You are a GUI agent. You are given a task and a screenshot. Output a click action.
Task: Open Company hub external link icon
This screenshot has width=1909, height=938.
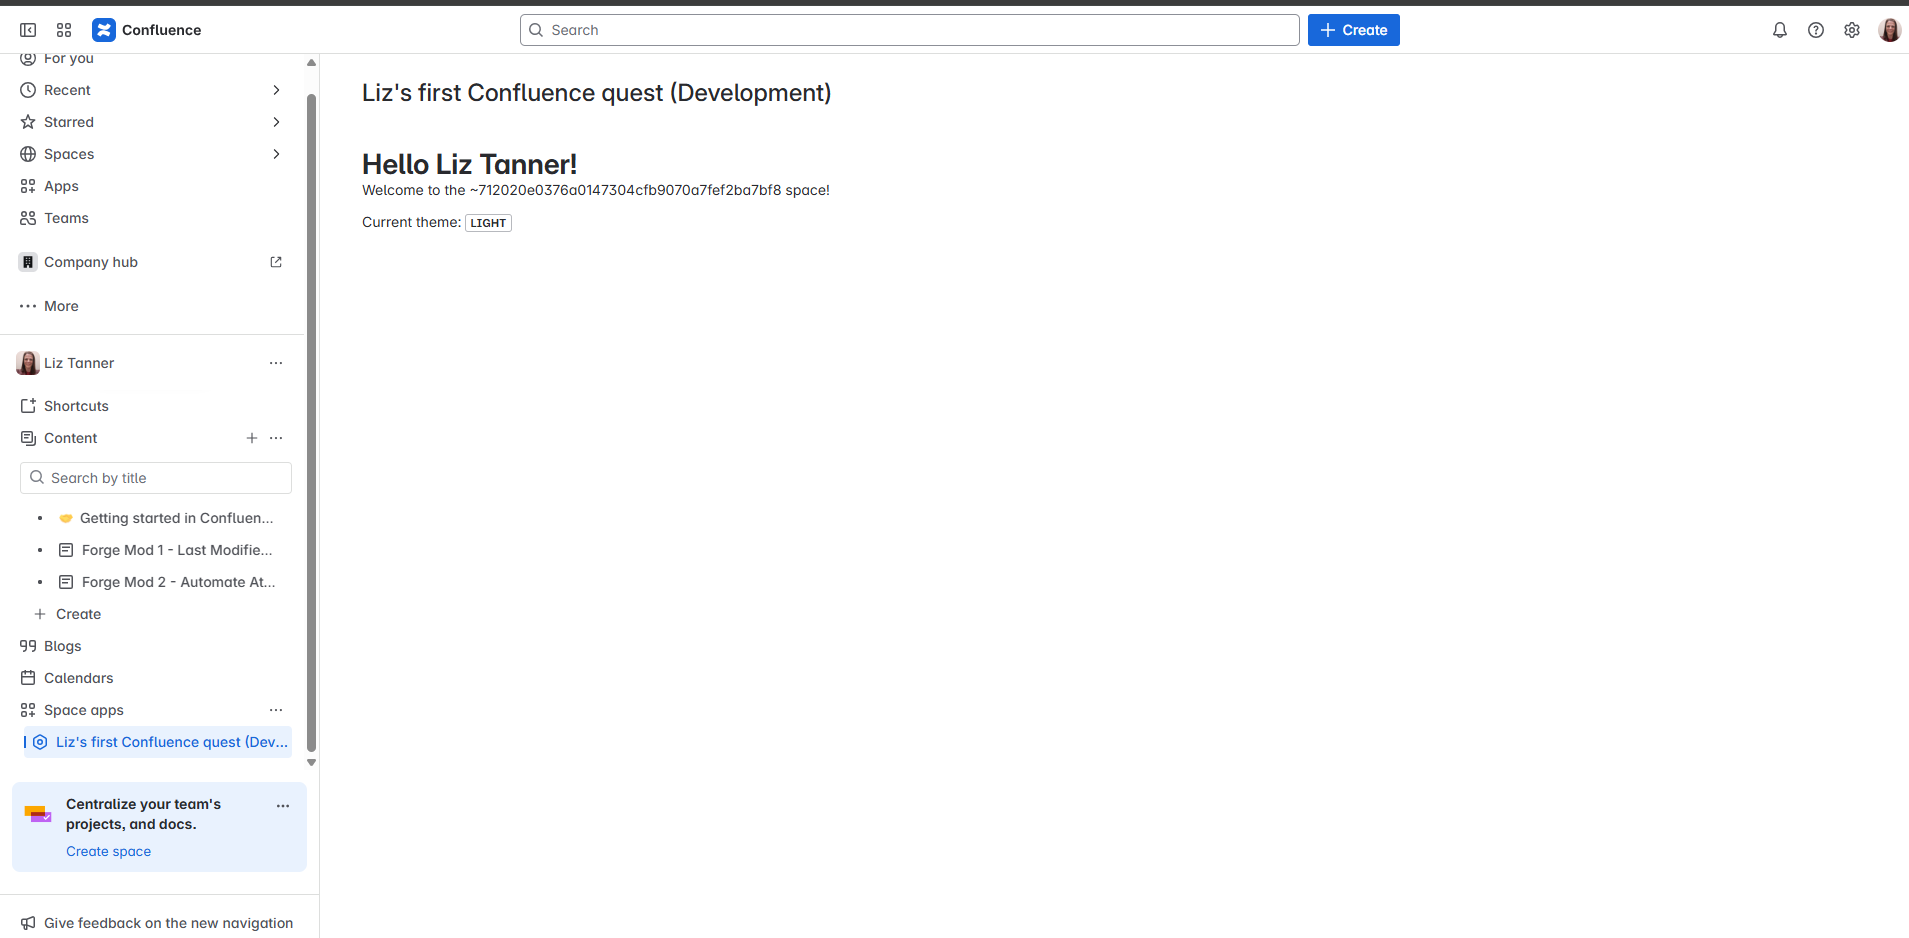[276, 262]
